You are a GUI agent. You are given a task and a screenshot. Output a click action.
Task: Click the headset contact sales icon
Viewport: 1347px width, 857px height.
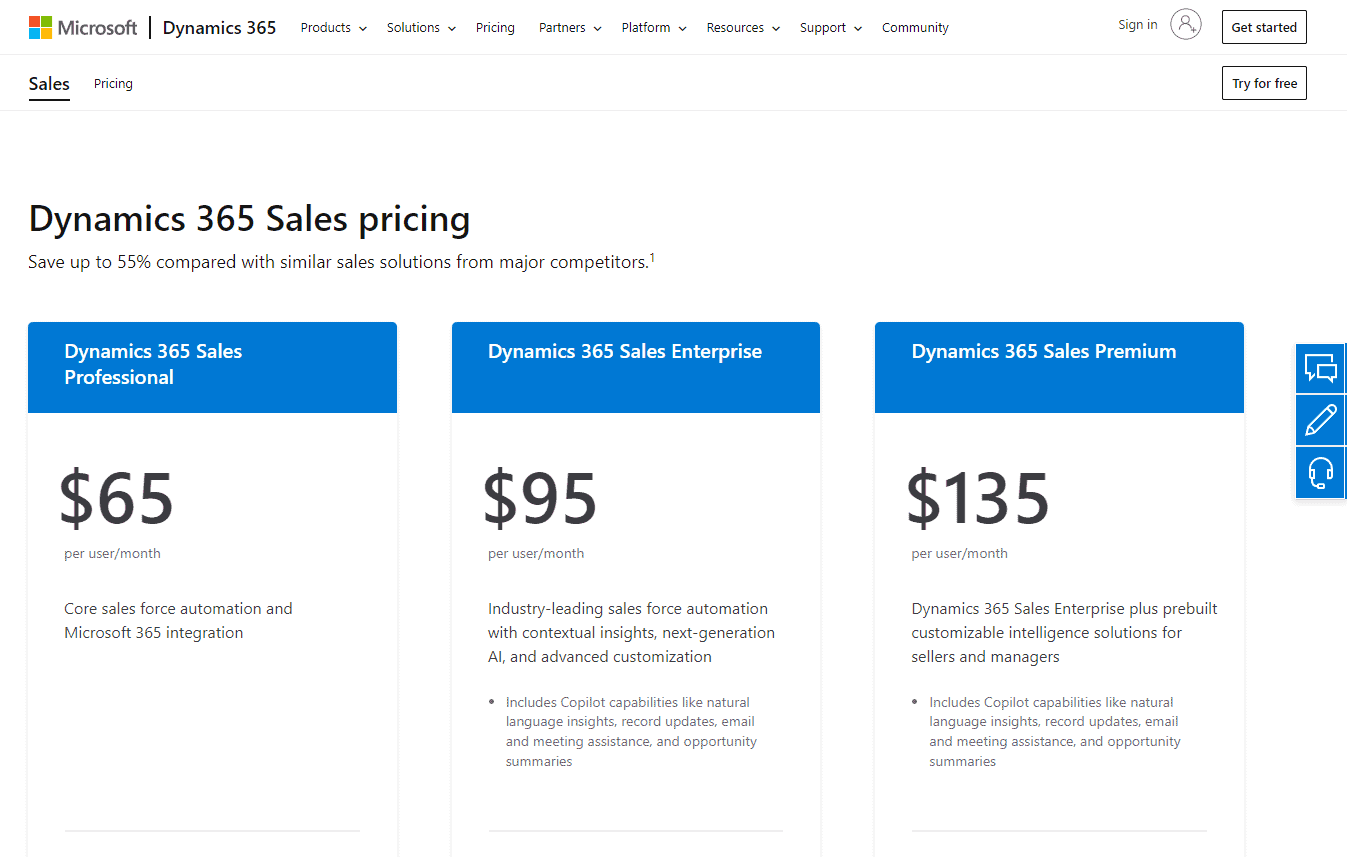1320,472
